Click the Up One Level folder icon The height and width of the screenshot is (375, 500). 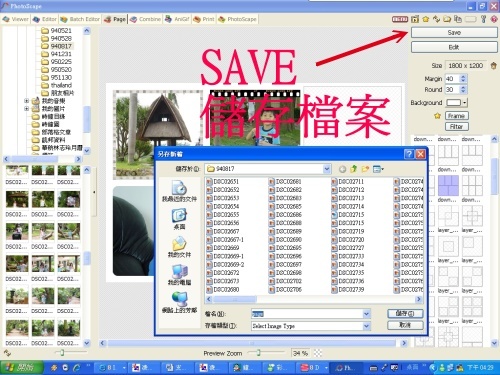(354, 169)
